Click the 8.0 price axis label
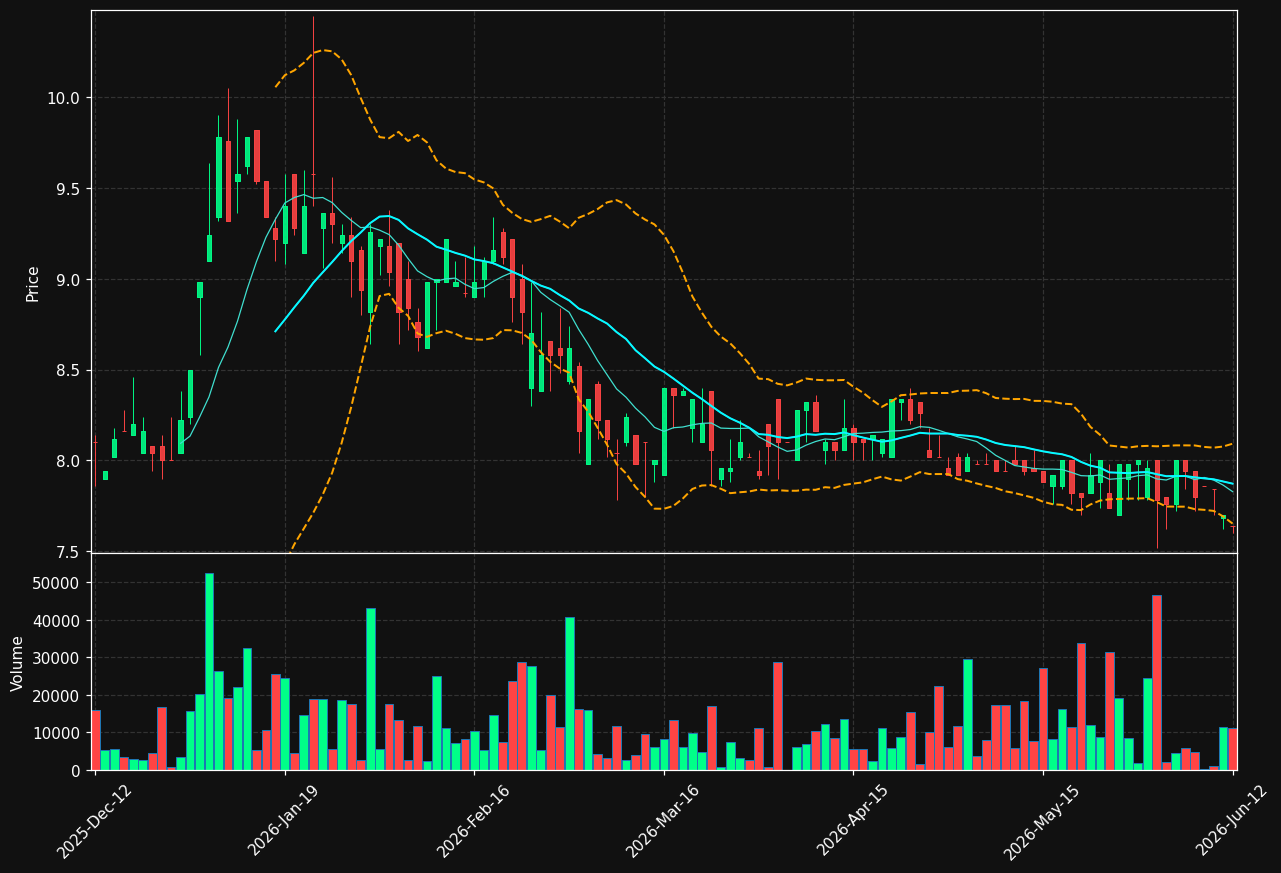 tap(69, 461)
